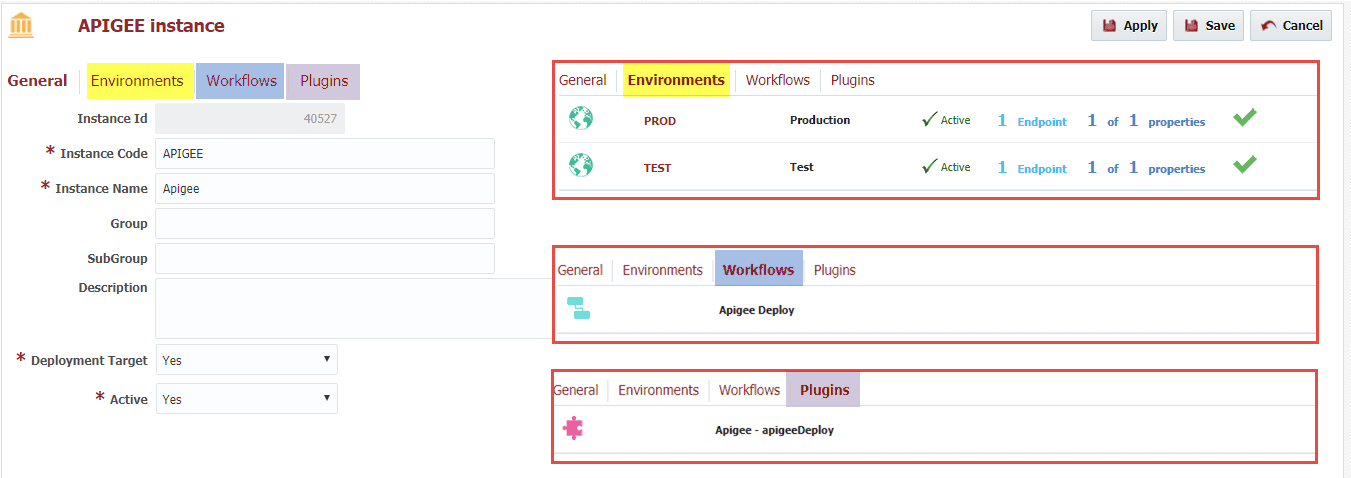
Task: Select Environments tab in the Apigee Deploy panel
Action: tap(663, 270)
